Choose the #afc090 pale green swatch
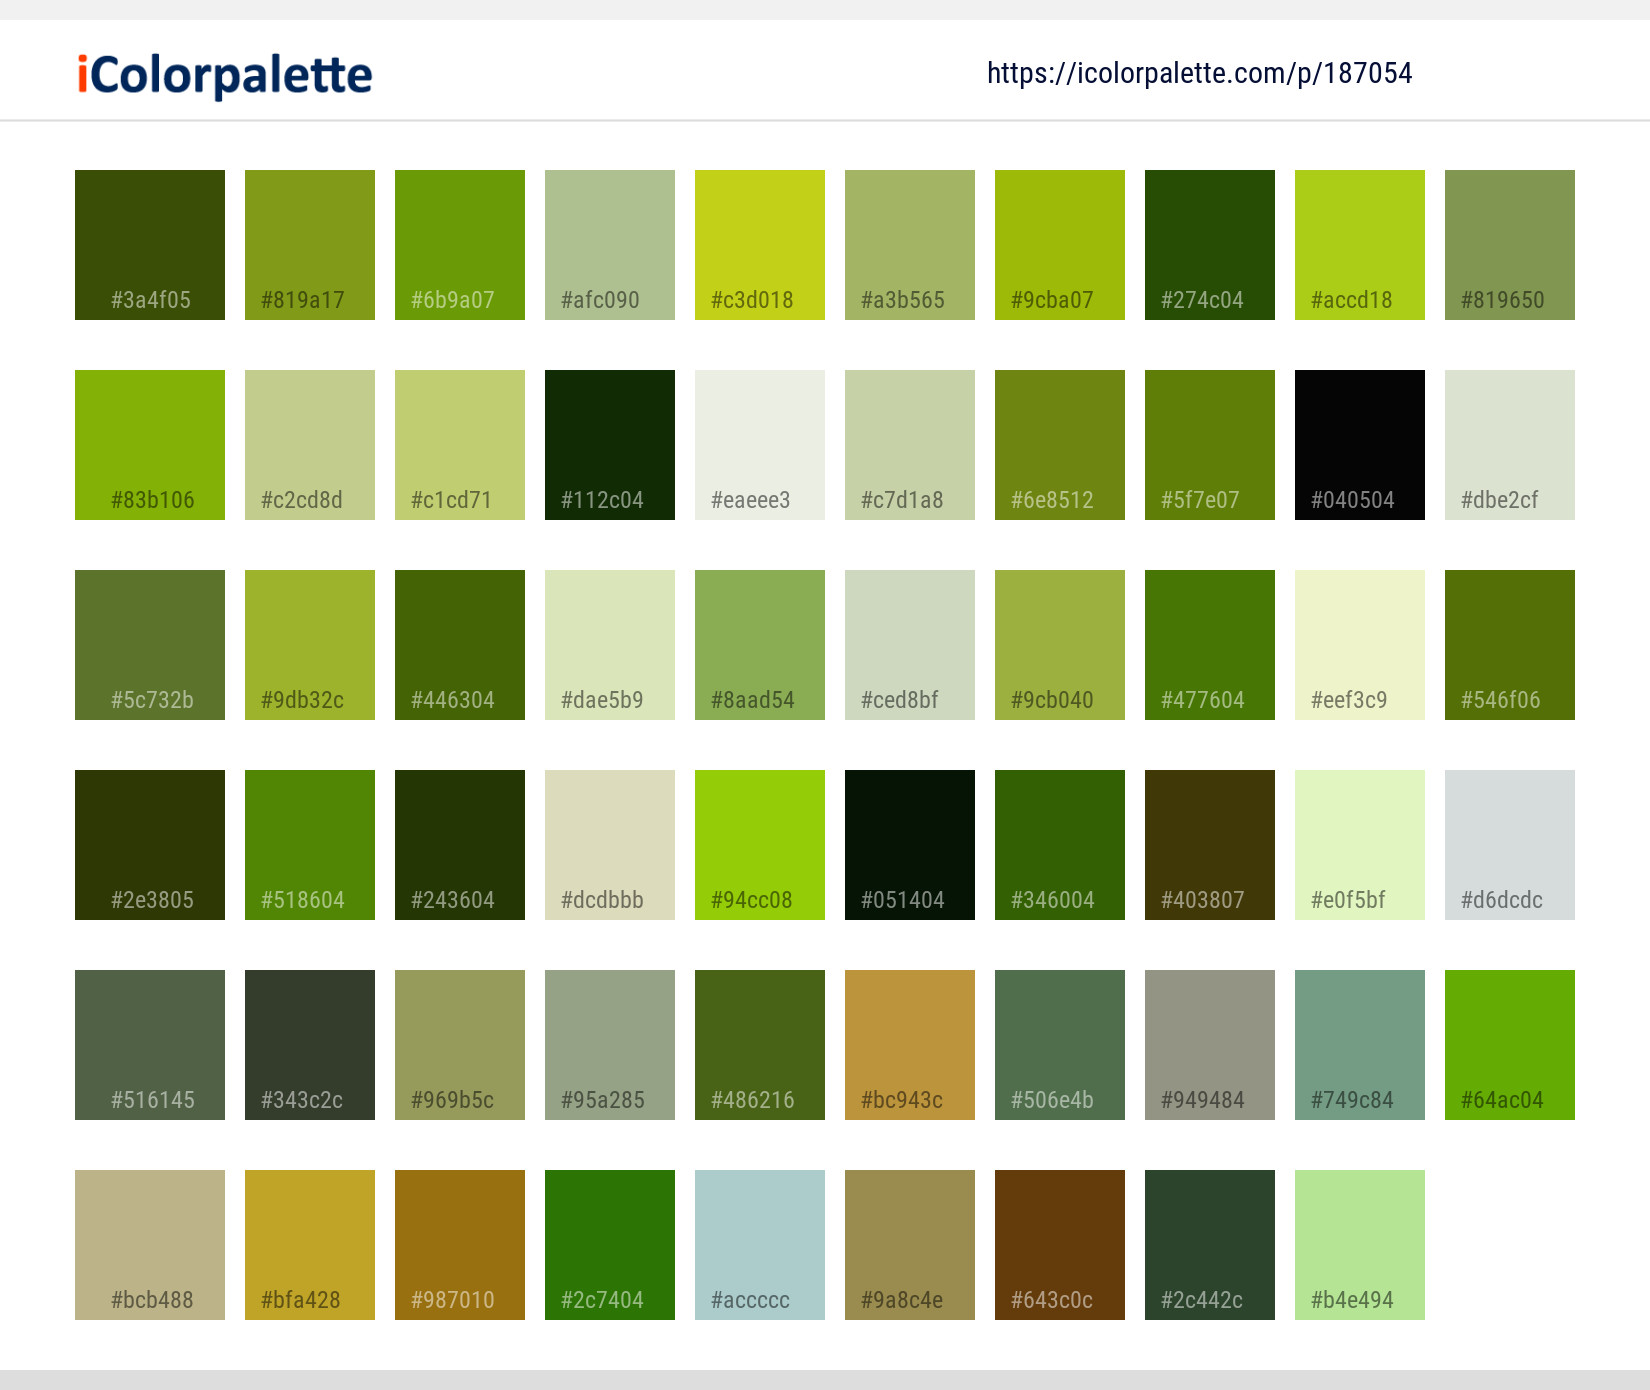1650x1390 pixels. click(x=610, y=245)
